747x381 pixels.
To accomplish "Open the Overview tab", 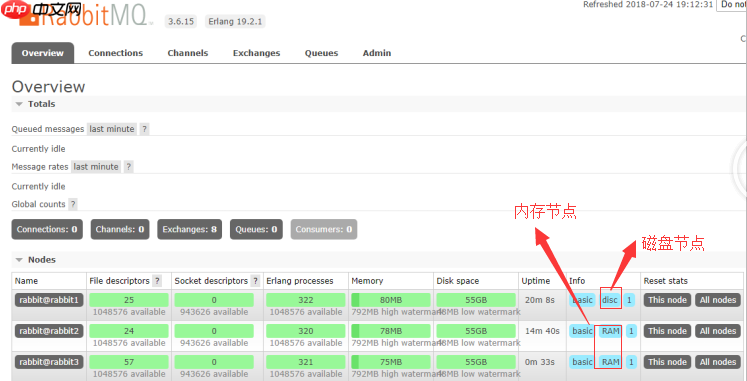I will [x=42, y=53].
